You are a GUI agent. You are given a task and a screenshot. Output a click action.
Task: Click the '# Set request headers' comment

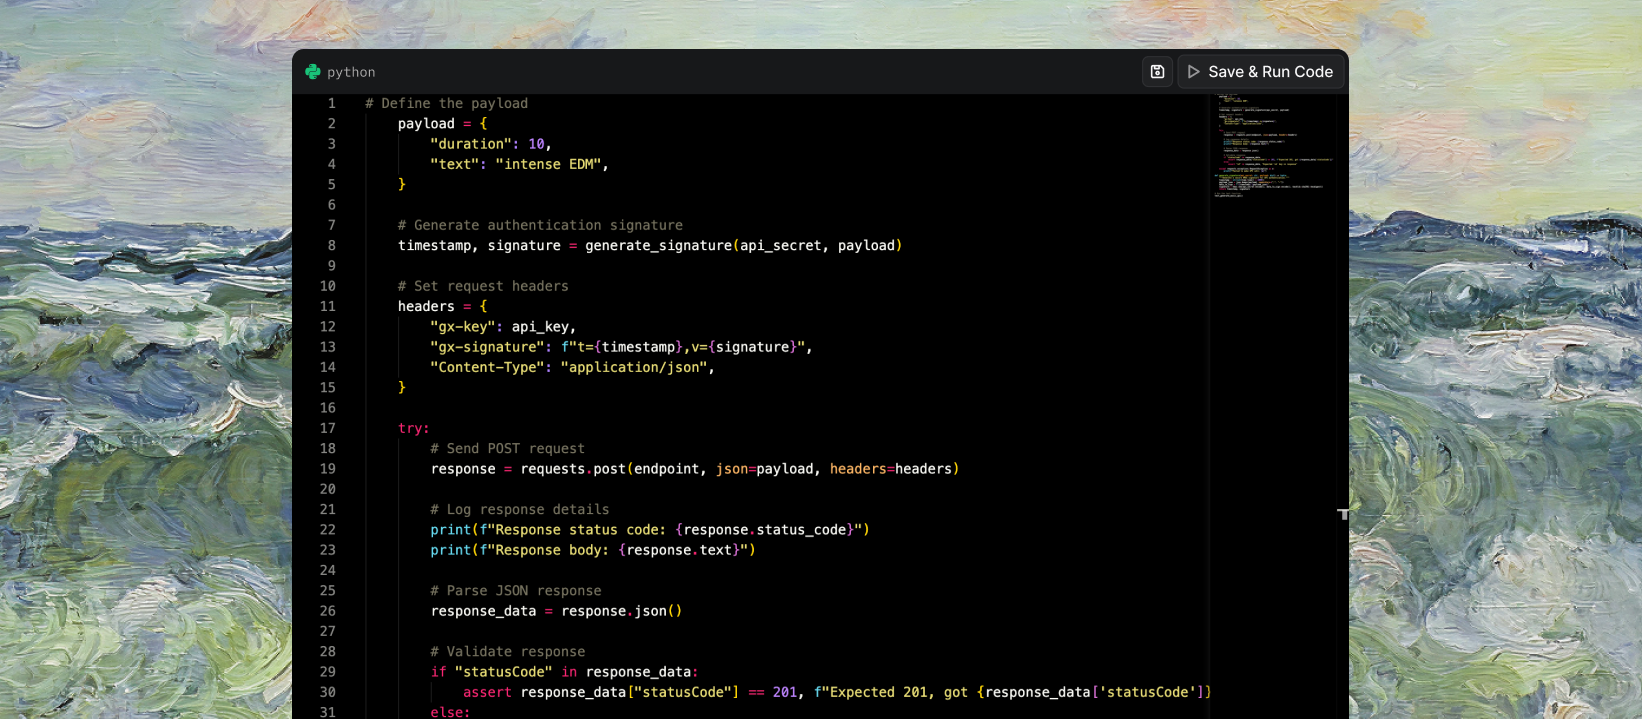[483, 286]
